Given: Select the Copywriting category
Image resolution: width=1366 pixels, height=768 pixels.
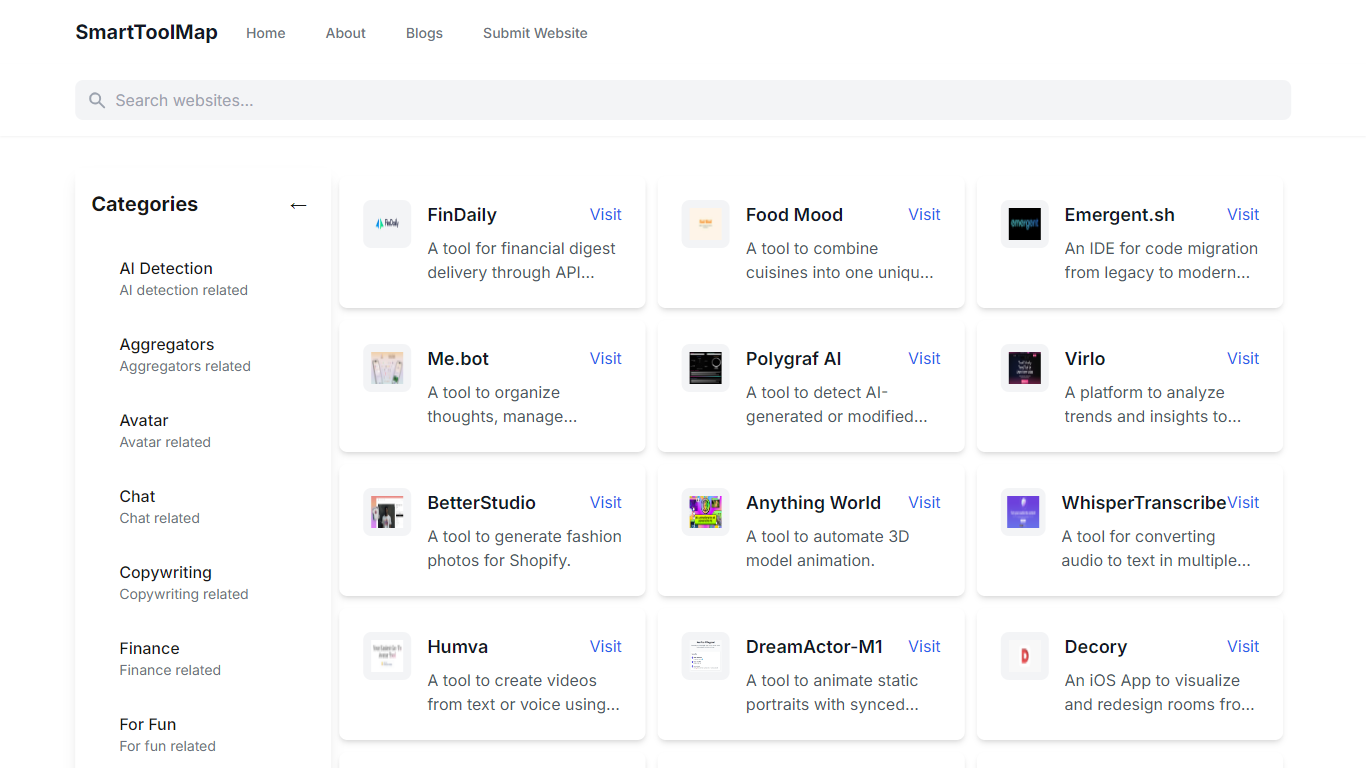Looking at the screenshot, I should point(165,572).
